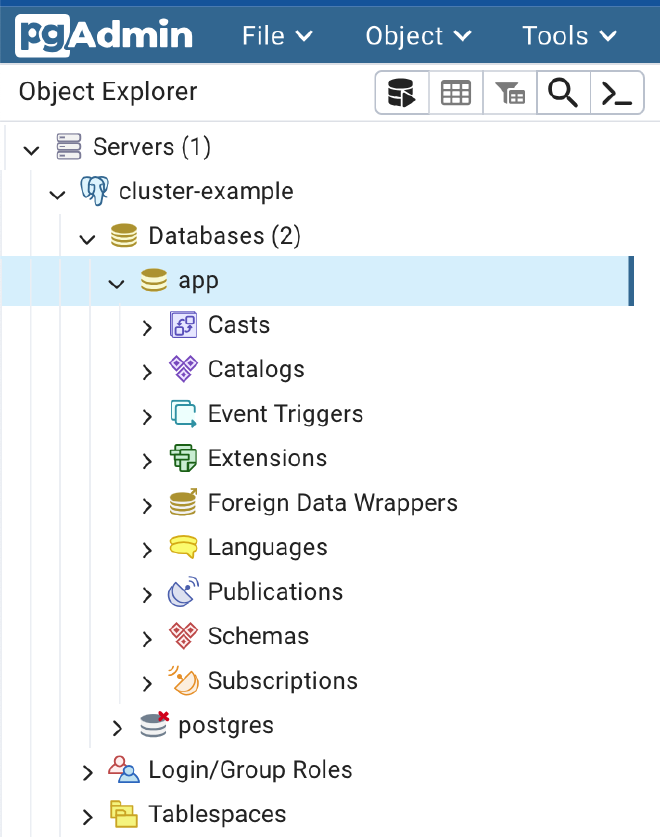
Task: Click the filter toolbar icon
Action: (x=509, y=92)
